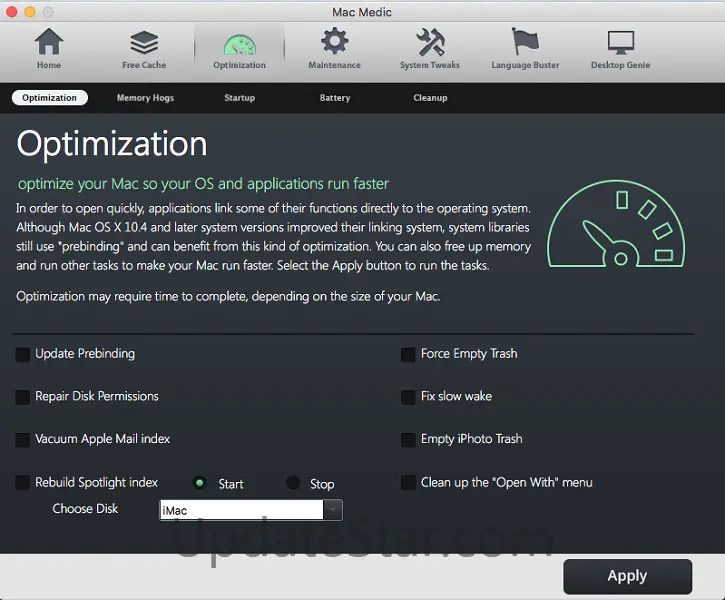Select the Stop radio button
725x600 pixels.
coord(293,483)
